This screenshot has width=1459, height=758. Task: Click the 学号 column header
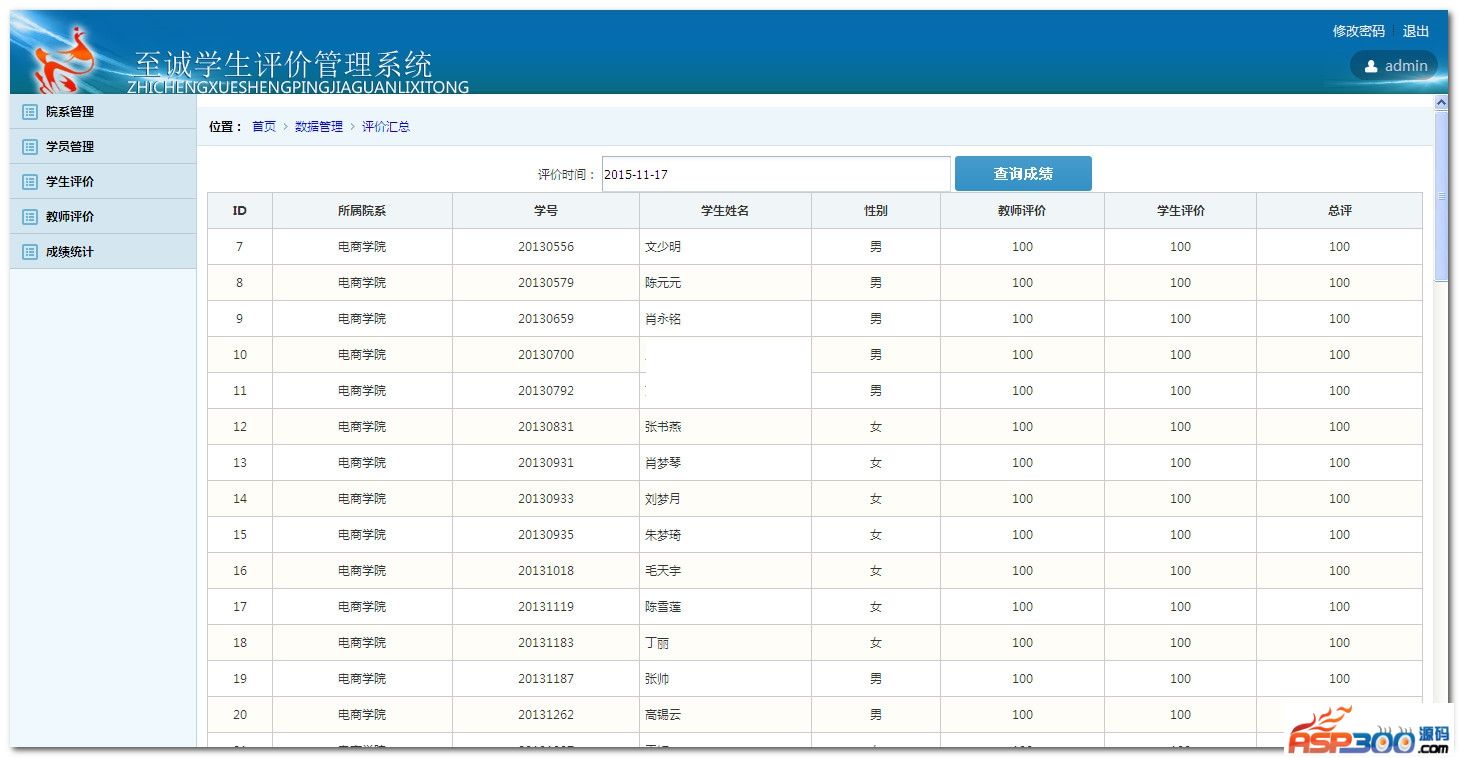point(545,211)
